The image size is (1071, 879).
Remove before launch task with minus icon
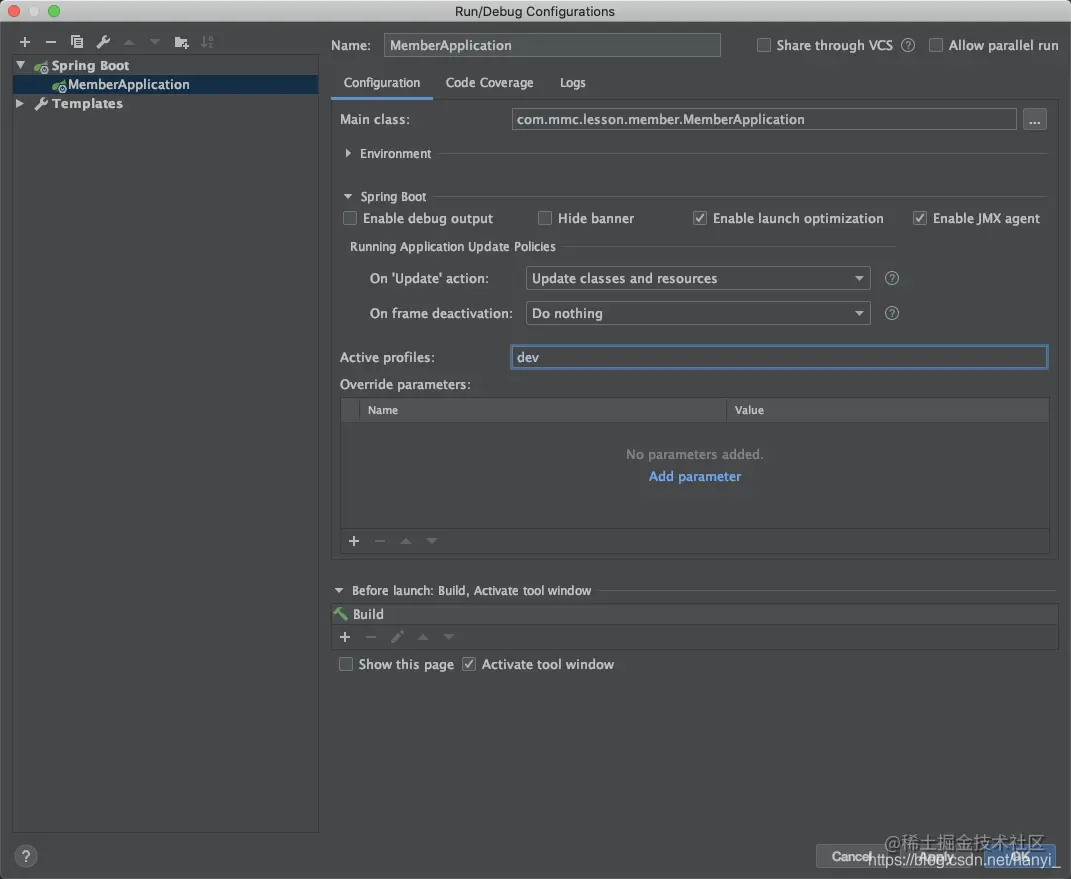point(371,637)
